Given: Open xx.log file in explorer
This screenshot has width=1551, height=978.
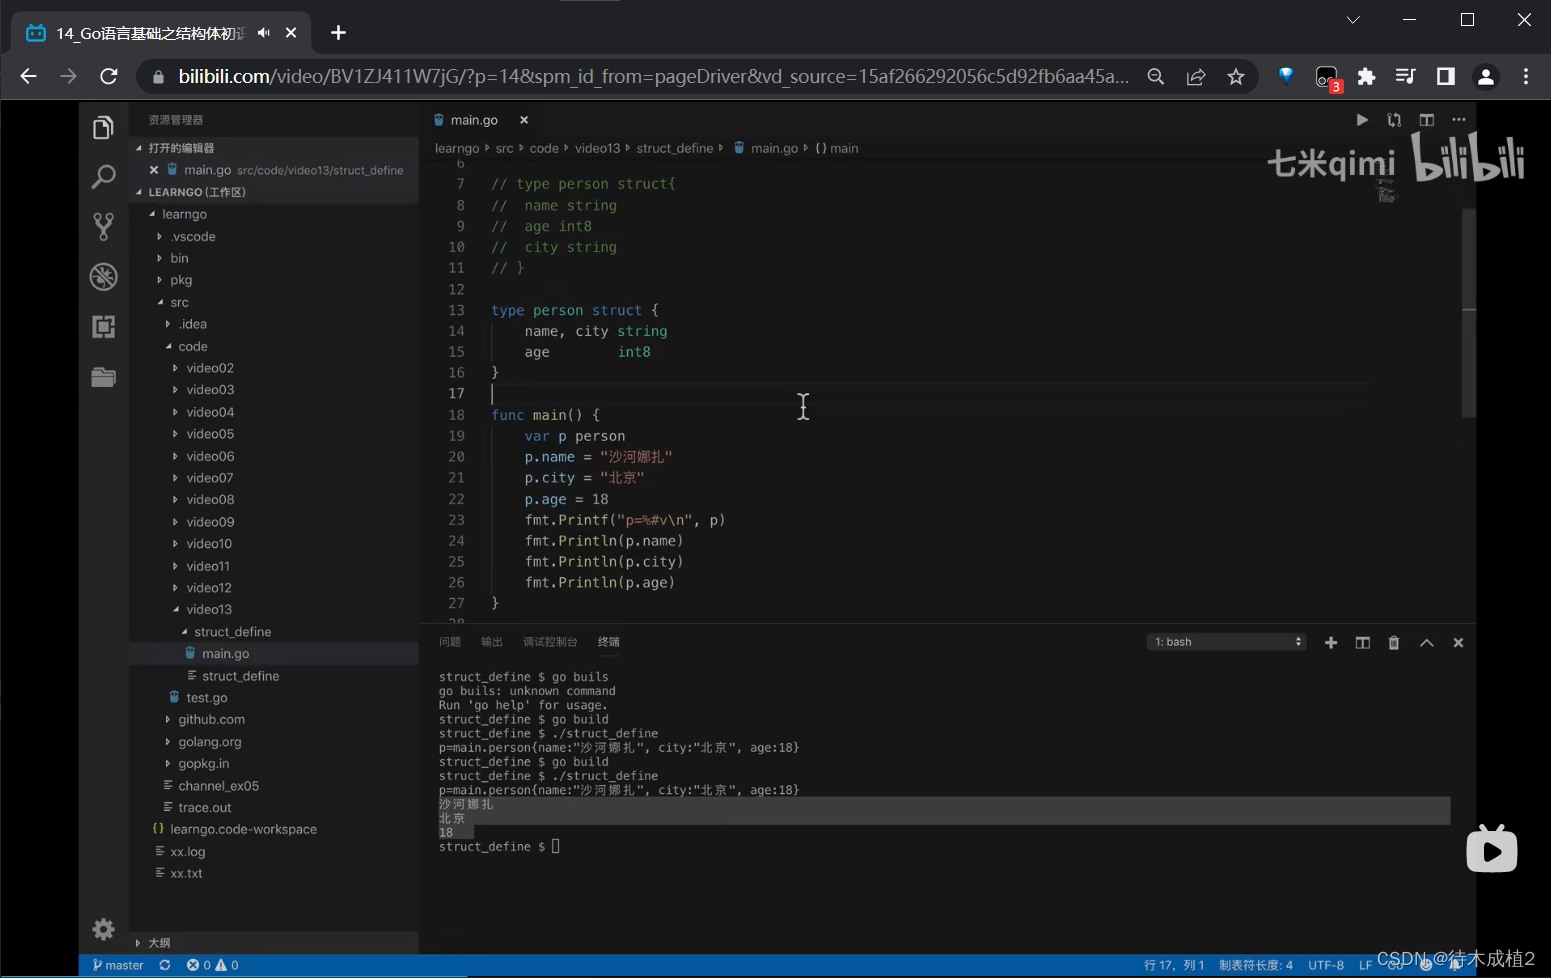Looking at the screenshot, I should click(x=187, y=852).
